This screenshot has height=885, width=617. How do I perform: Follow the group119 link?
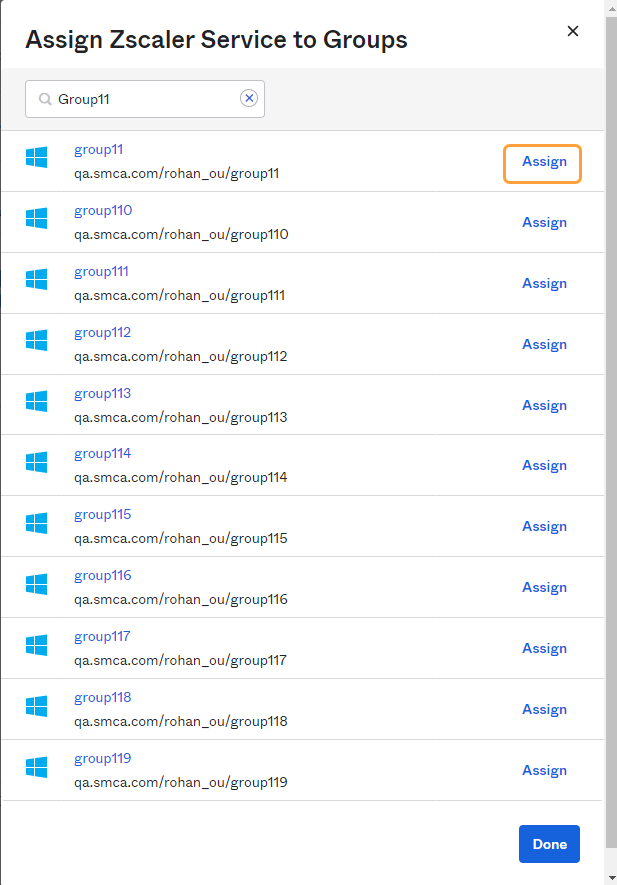click(x=102, y=758)
